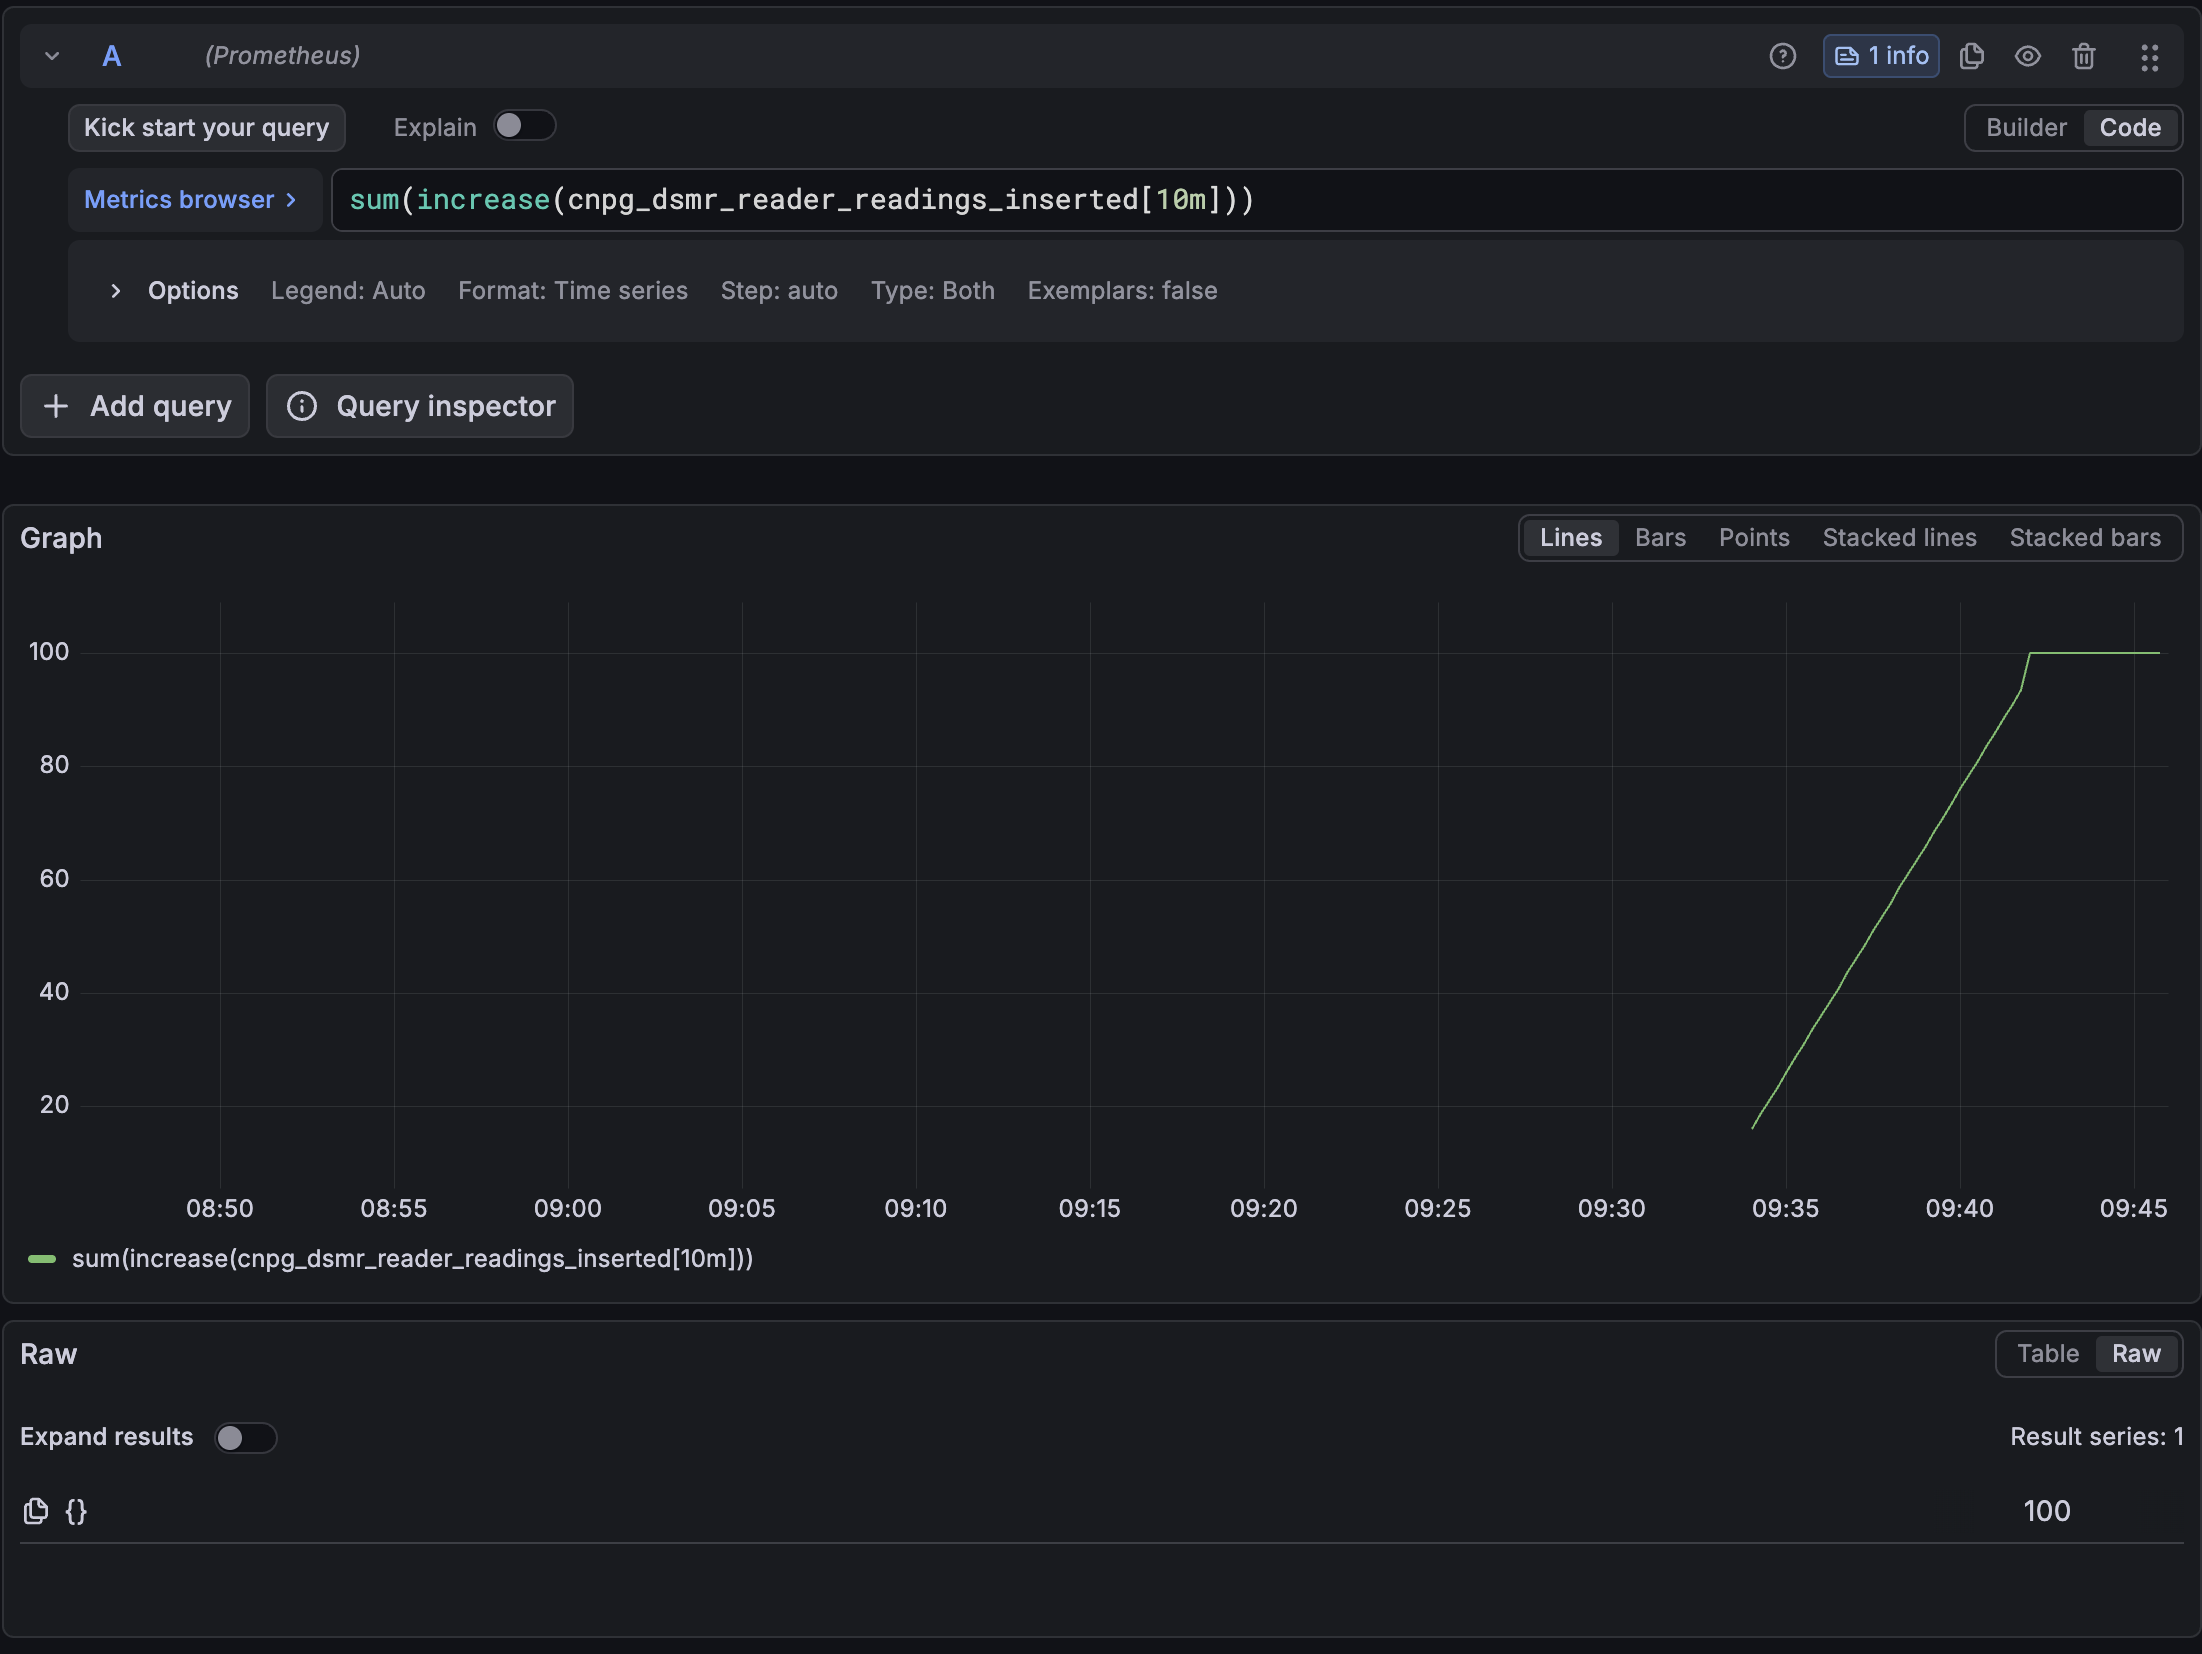Select Stacked bars graph style

(2085, 538)
